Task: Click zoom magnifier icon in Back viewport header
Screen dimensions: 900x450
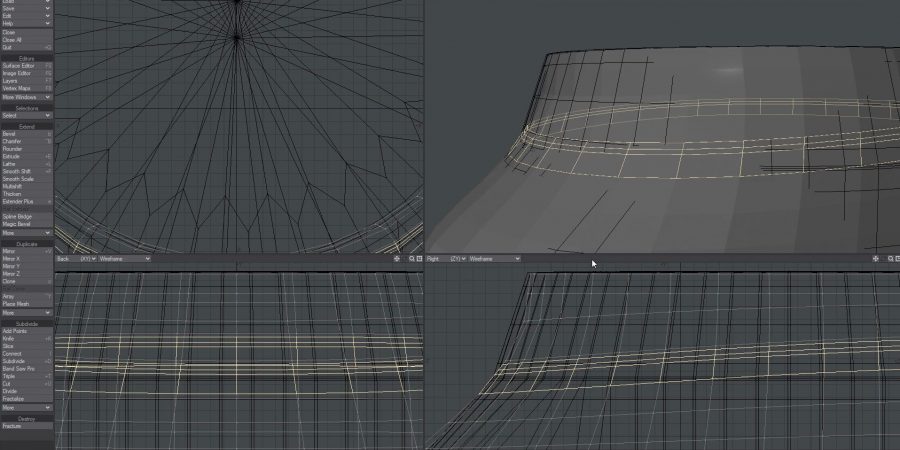Action: (x=412, y=259)
